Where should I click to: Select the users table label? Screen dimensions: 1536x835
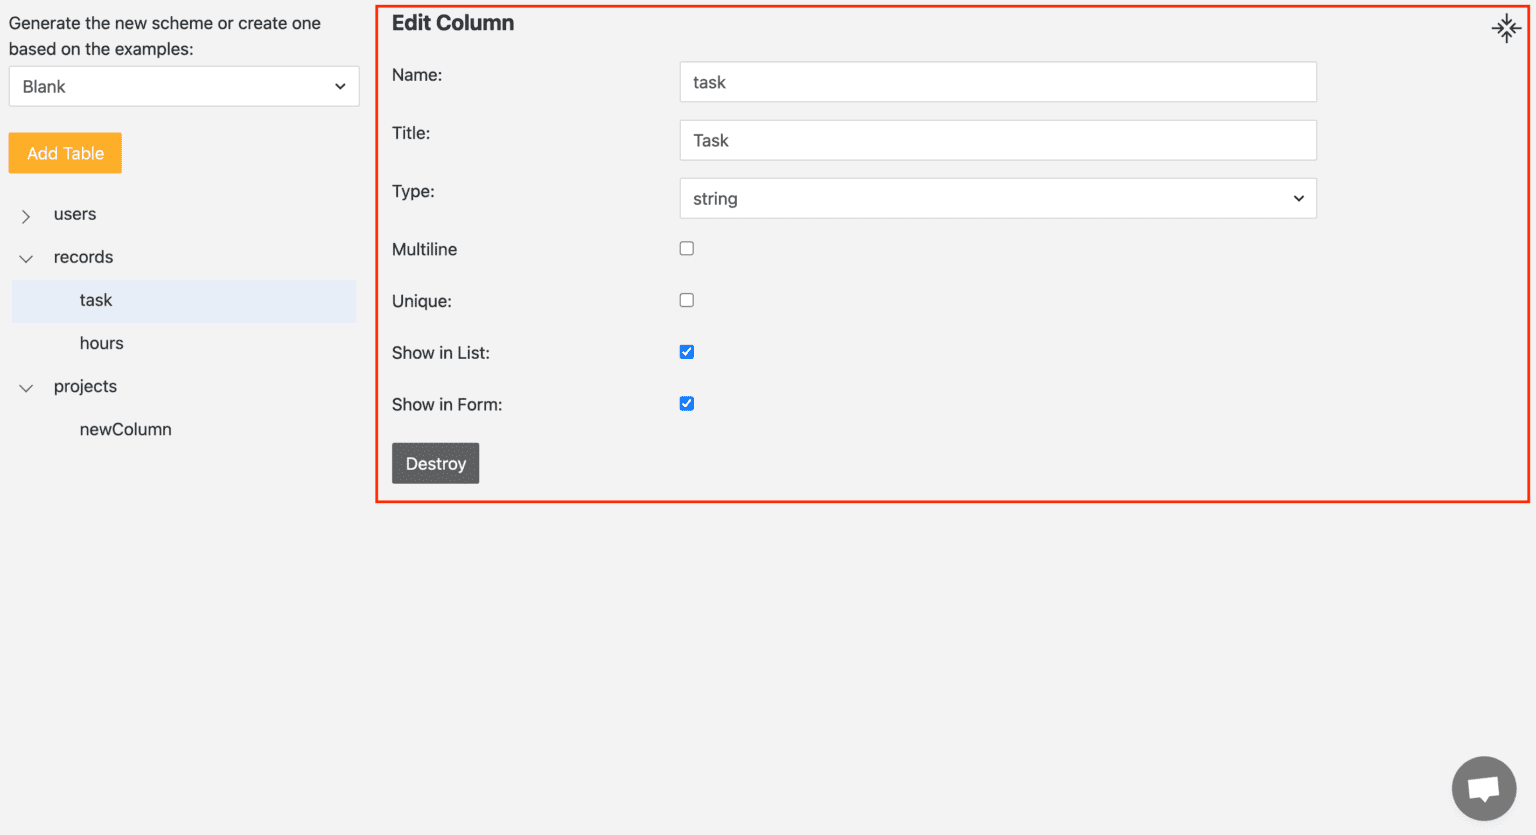tap(75, 215)
